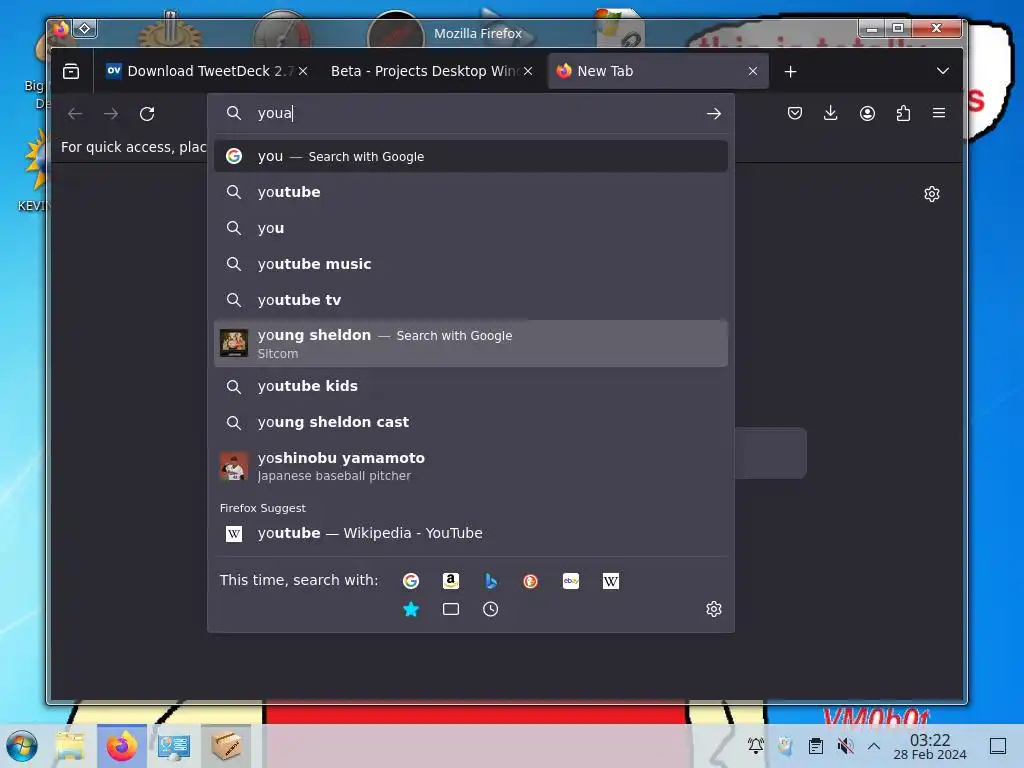The height and width of the screenshot is (768, 1024).
Task: Select the New Tab tab
Action: 658,71
